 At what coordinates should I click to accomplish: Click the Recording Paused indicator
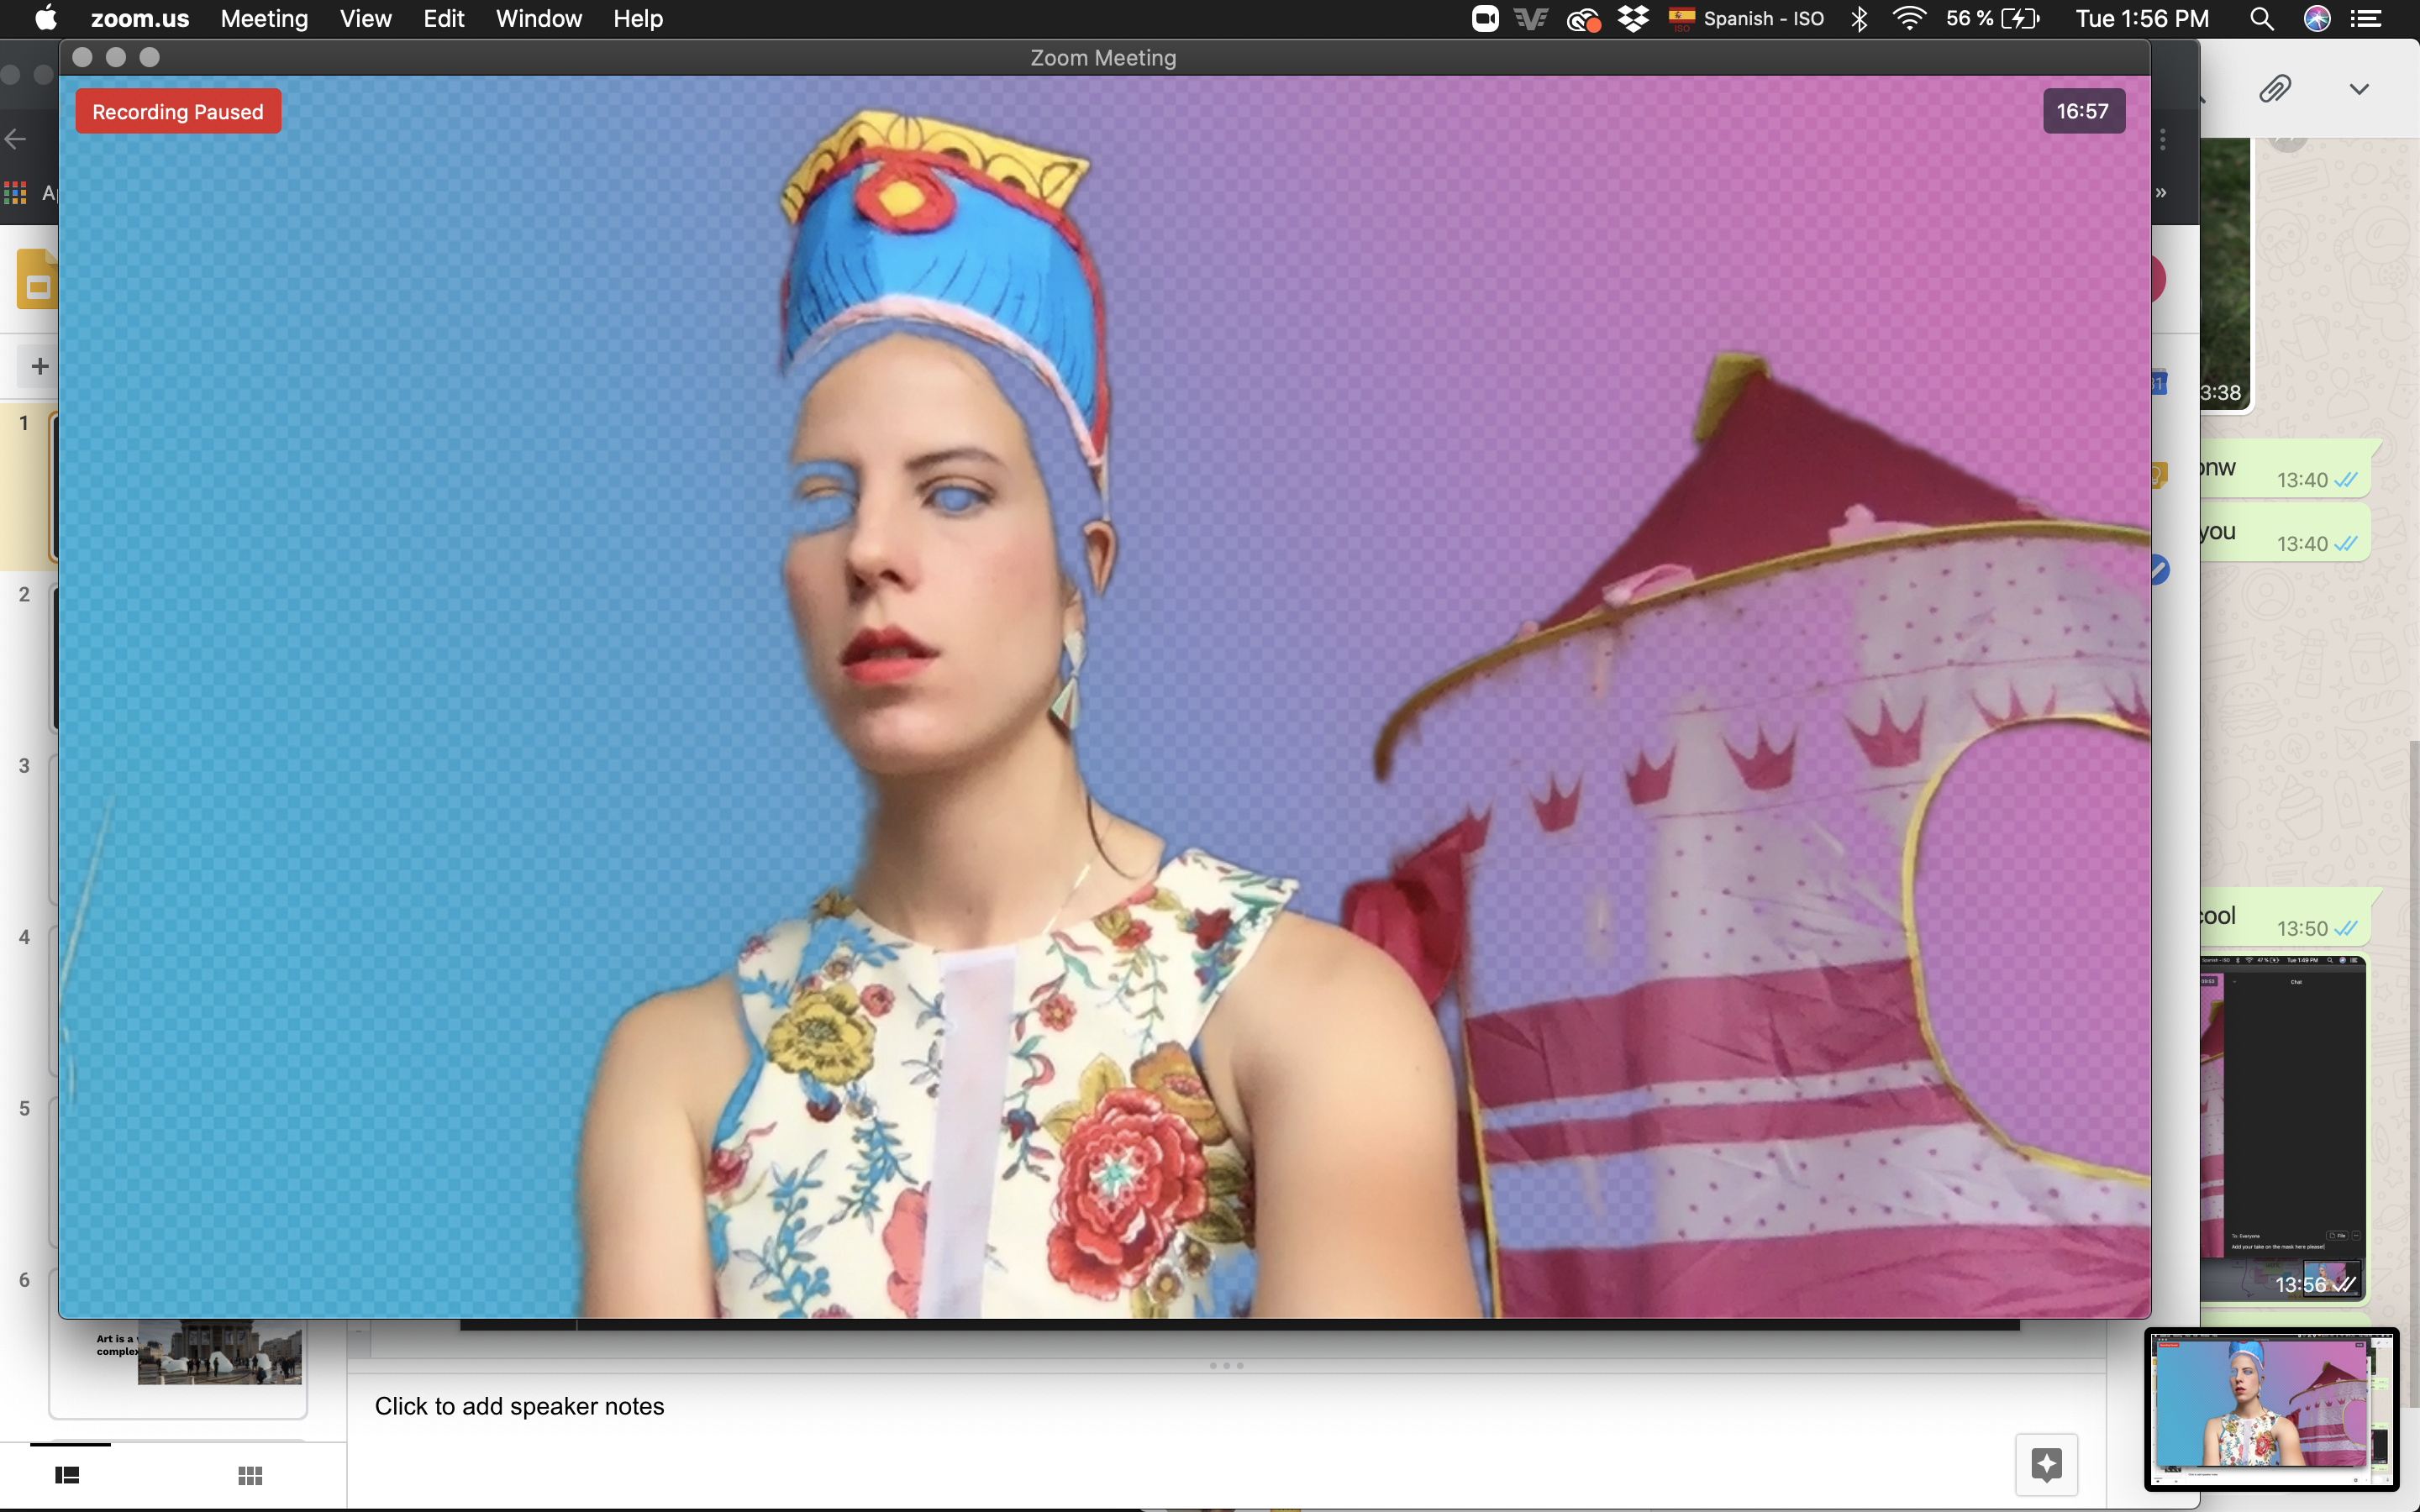(x=178, y=112)
